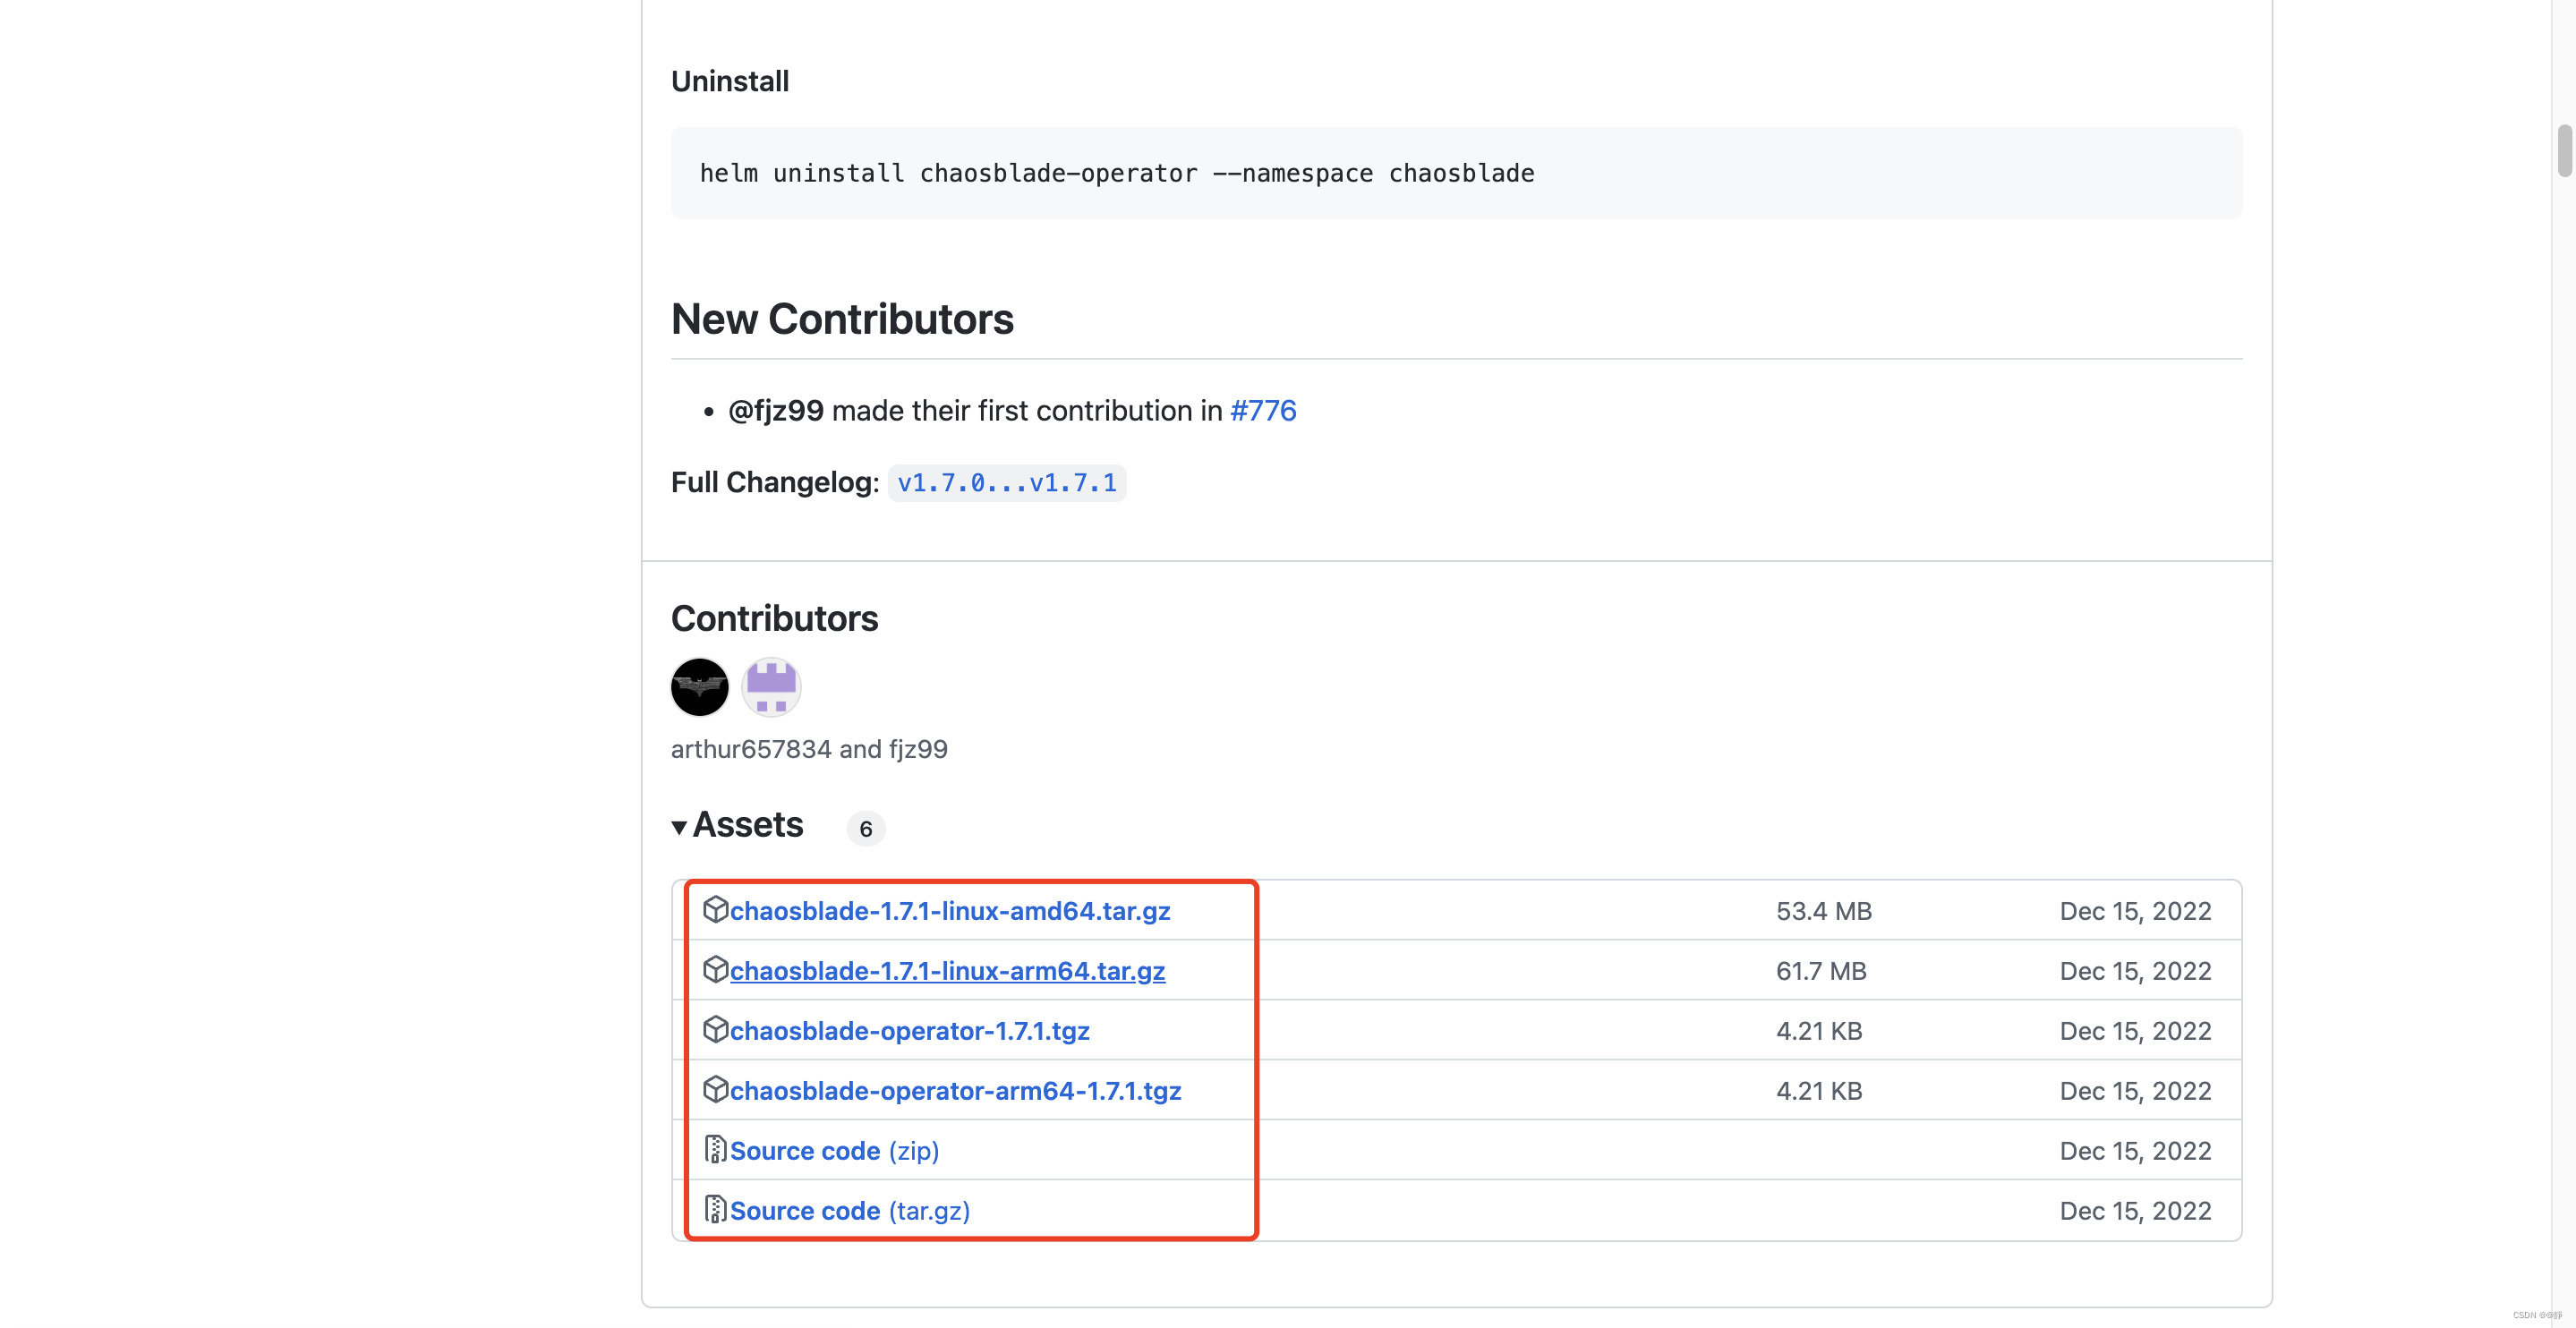The width and height of the screenshot is (2576, 1328).
Task: Click the New Contributors heading
Action: click(843, 320)
